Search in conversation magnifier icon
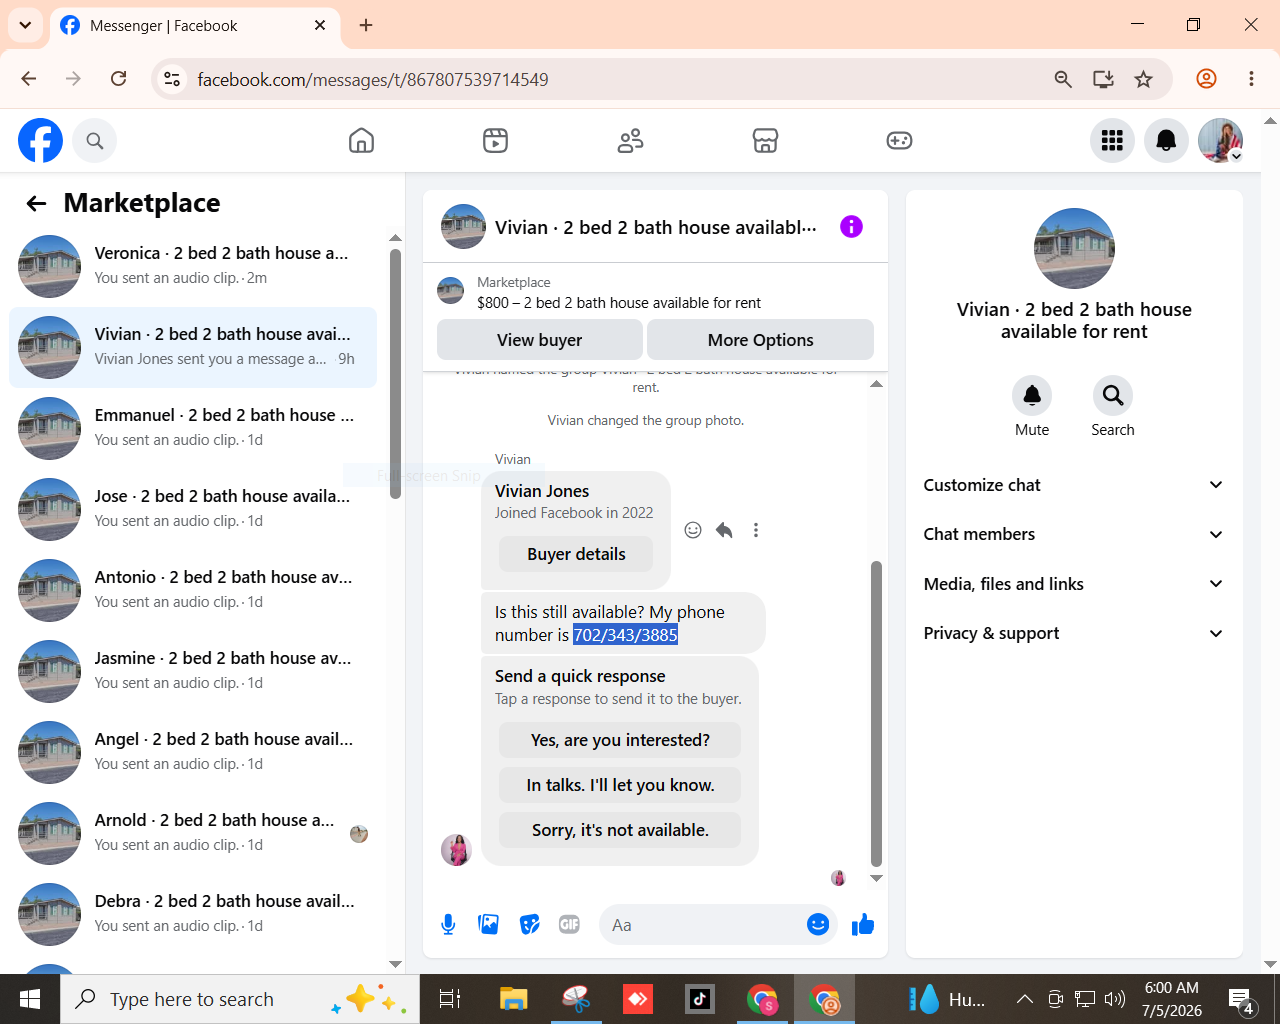The image size is (1280, 1024). (1113, 396)
